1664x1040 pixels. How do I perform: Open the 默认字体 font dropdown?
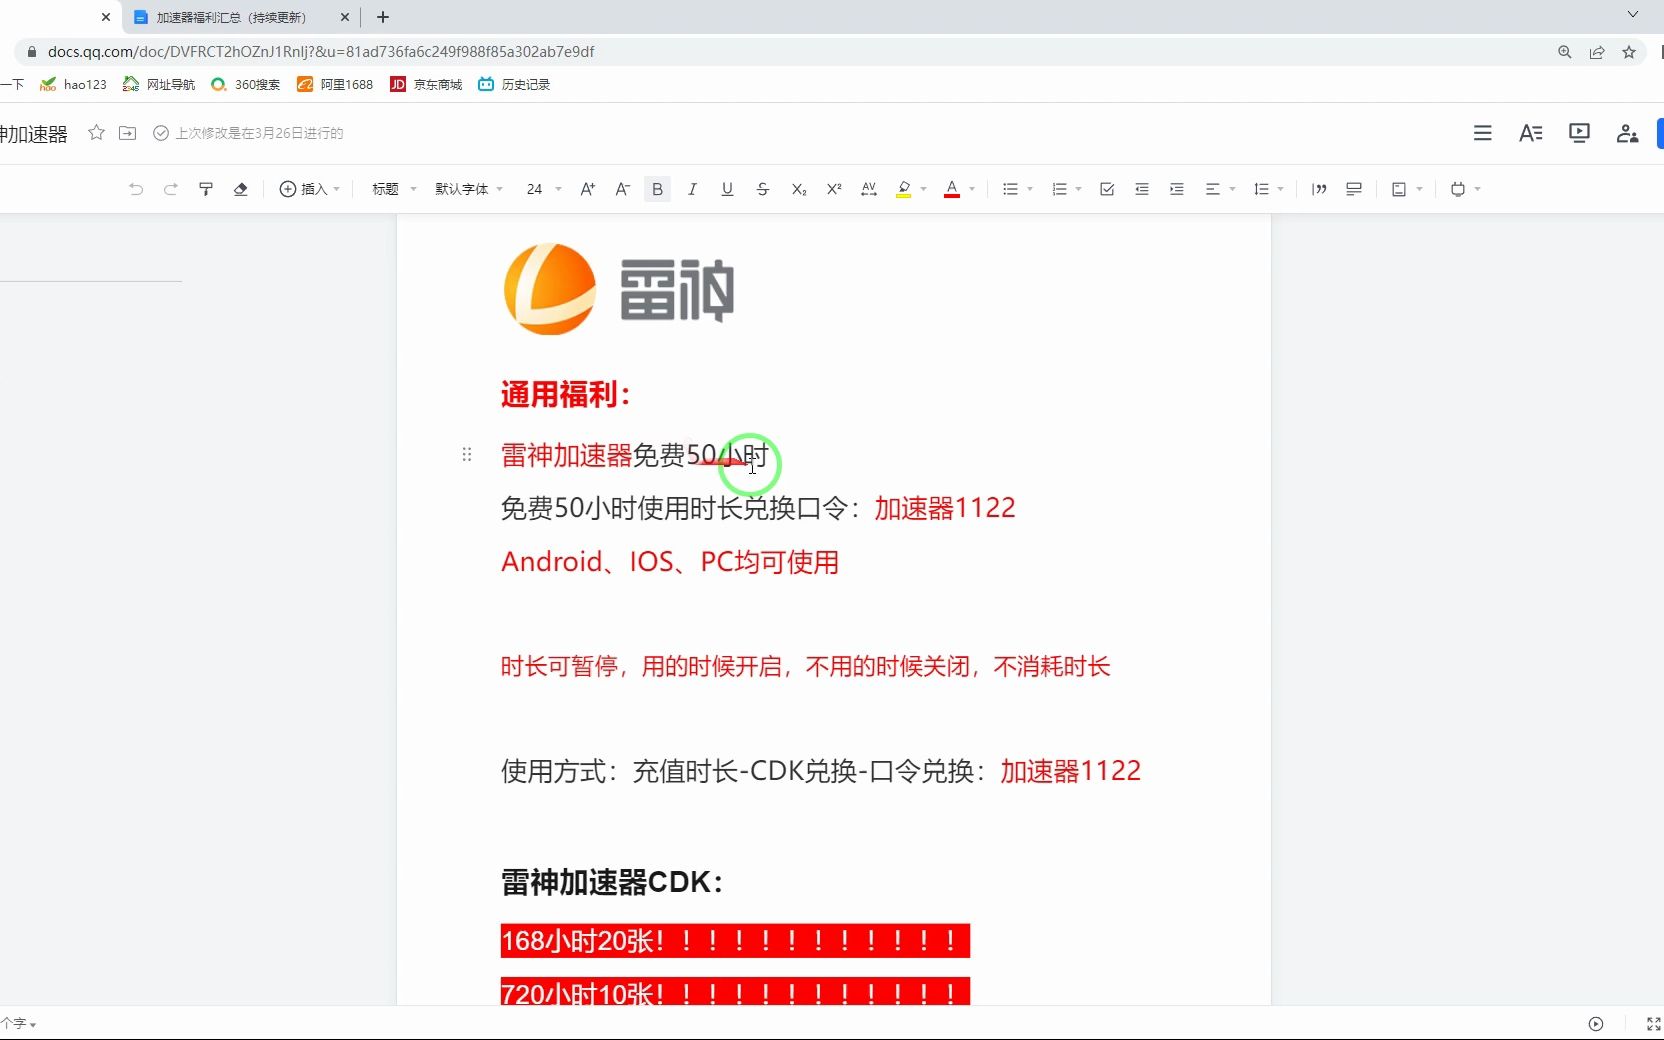coord(469,189)
